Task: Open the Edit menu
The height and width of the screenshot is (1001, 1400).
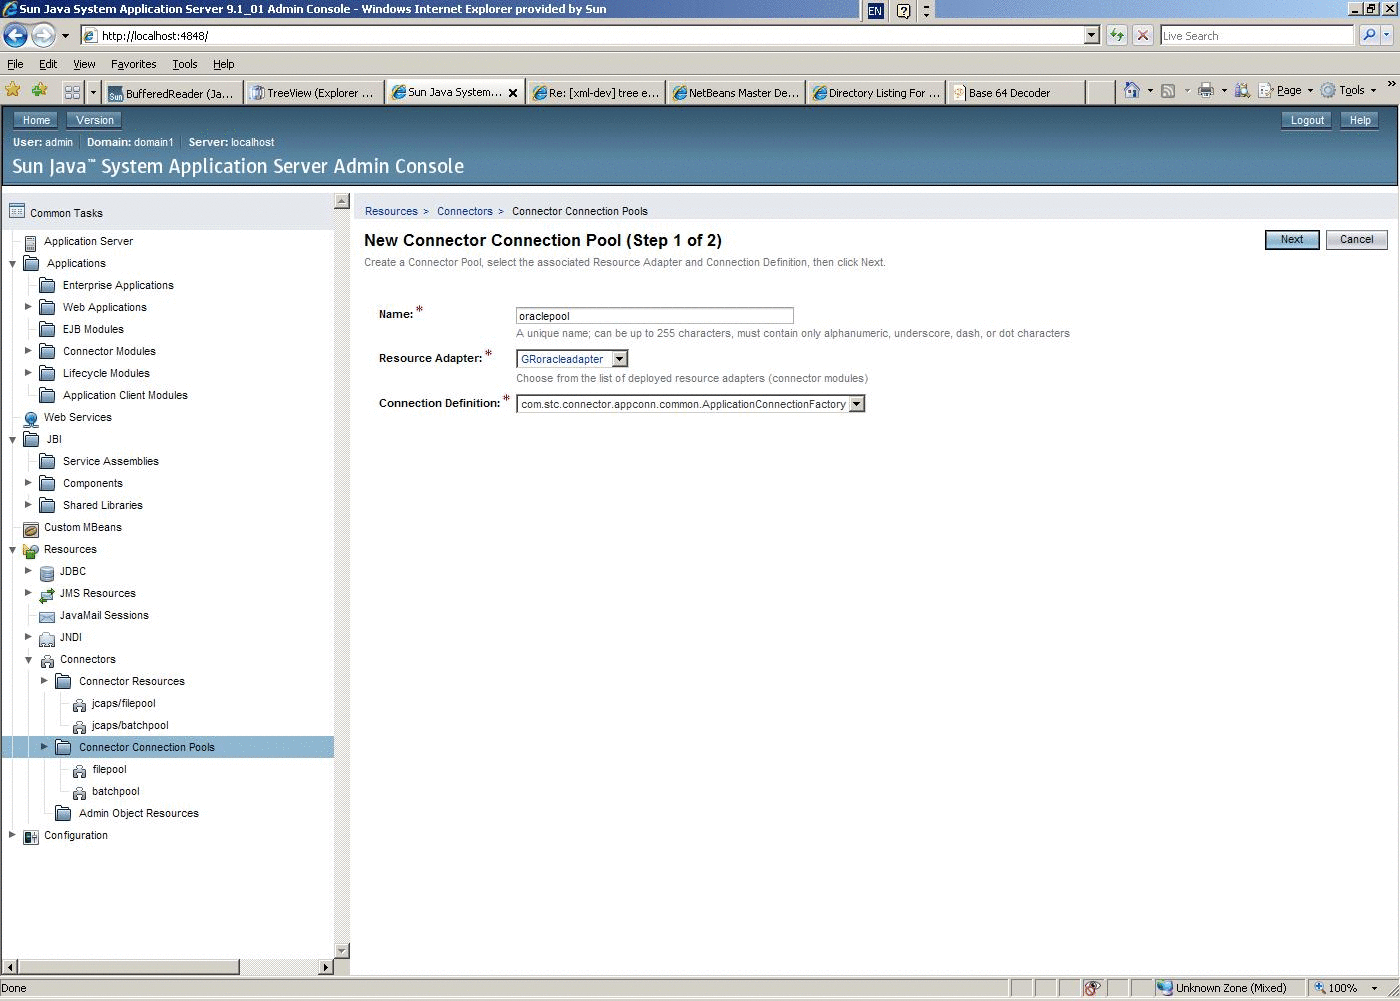Action: pos(48,64)
